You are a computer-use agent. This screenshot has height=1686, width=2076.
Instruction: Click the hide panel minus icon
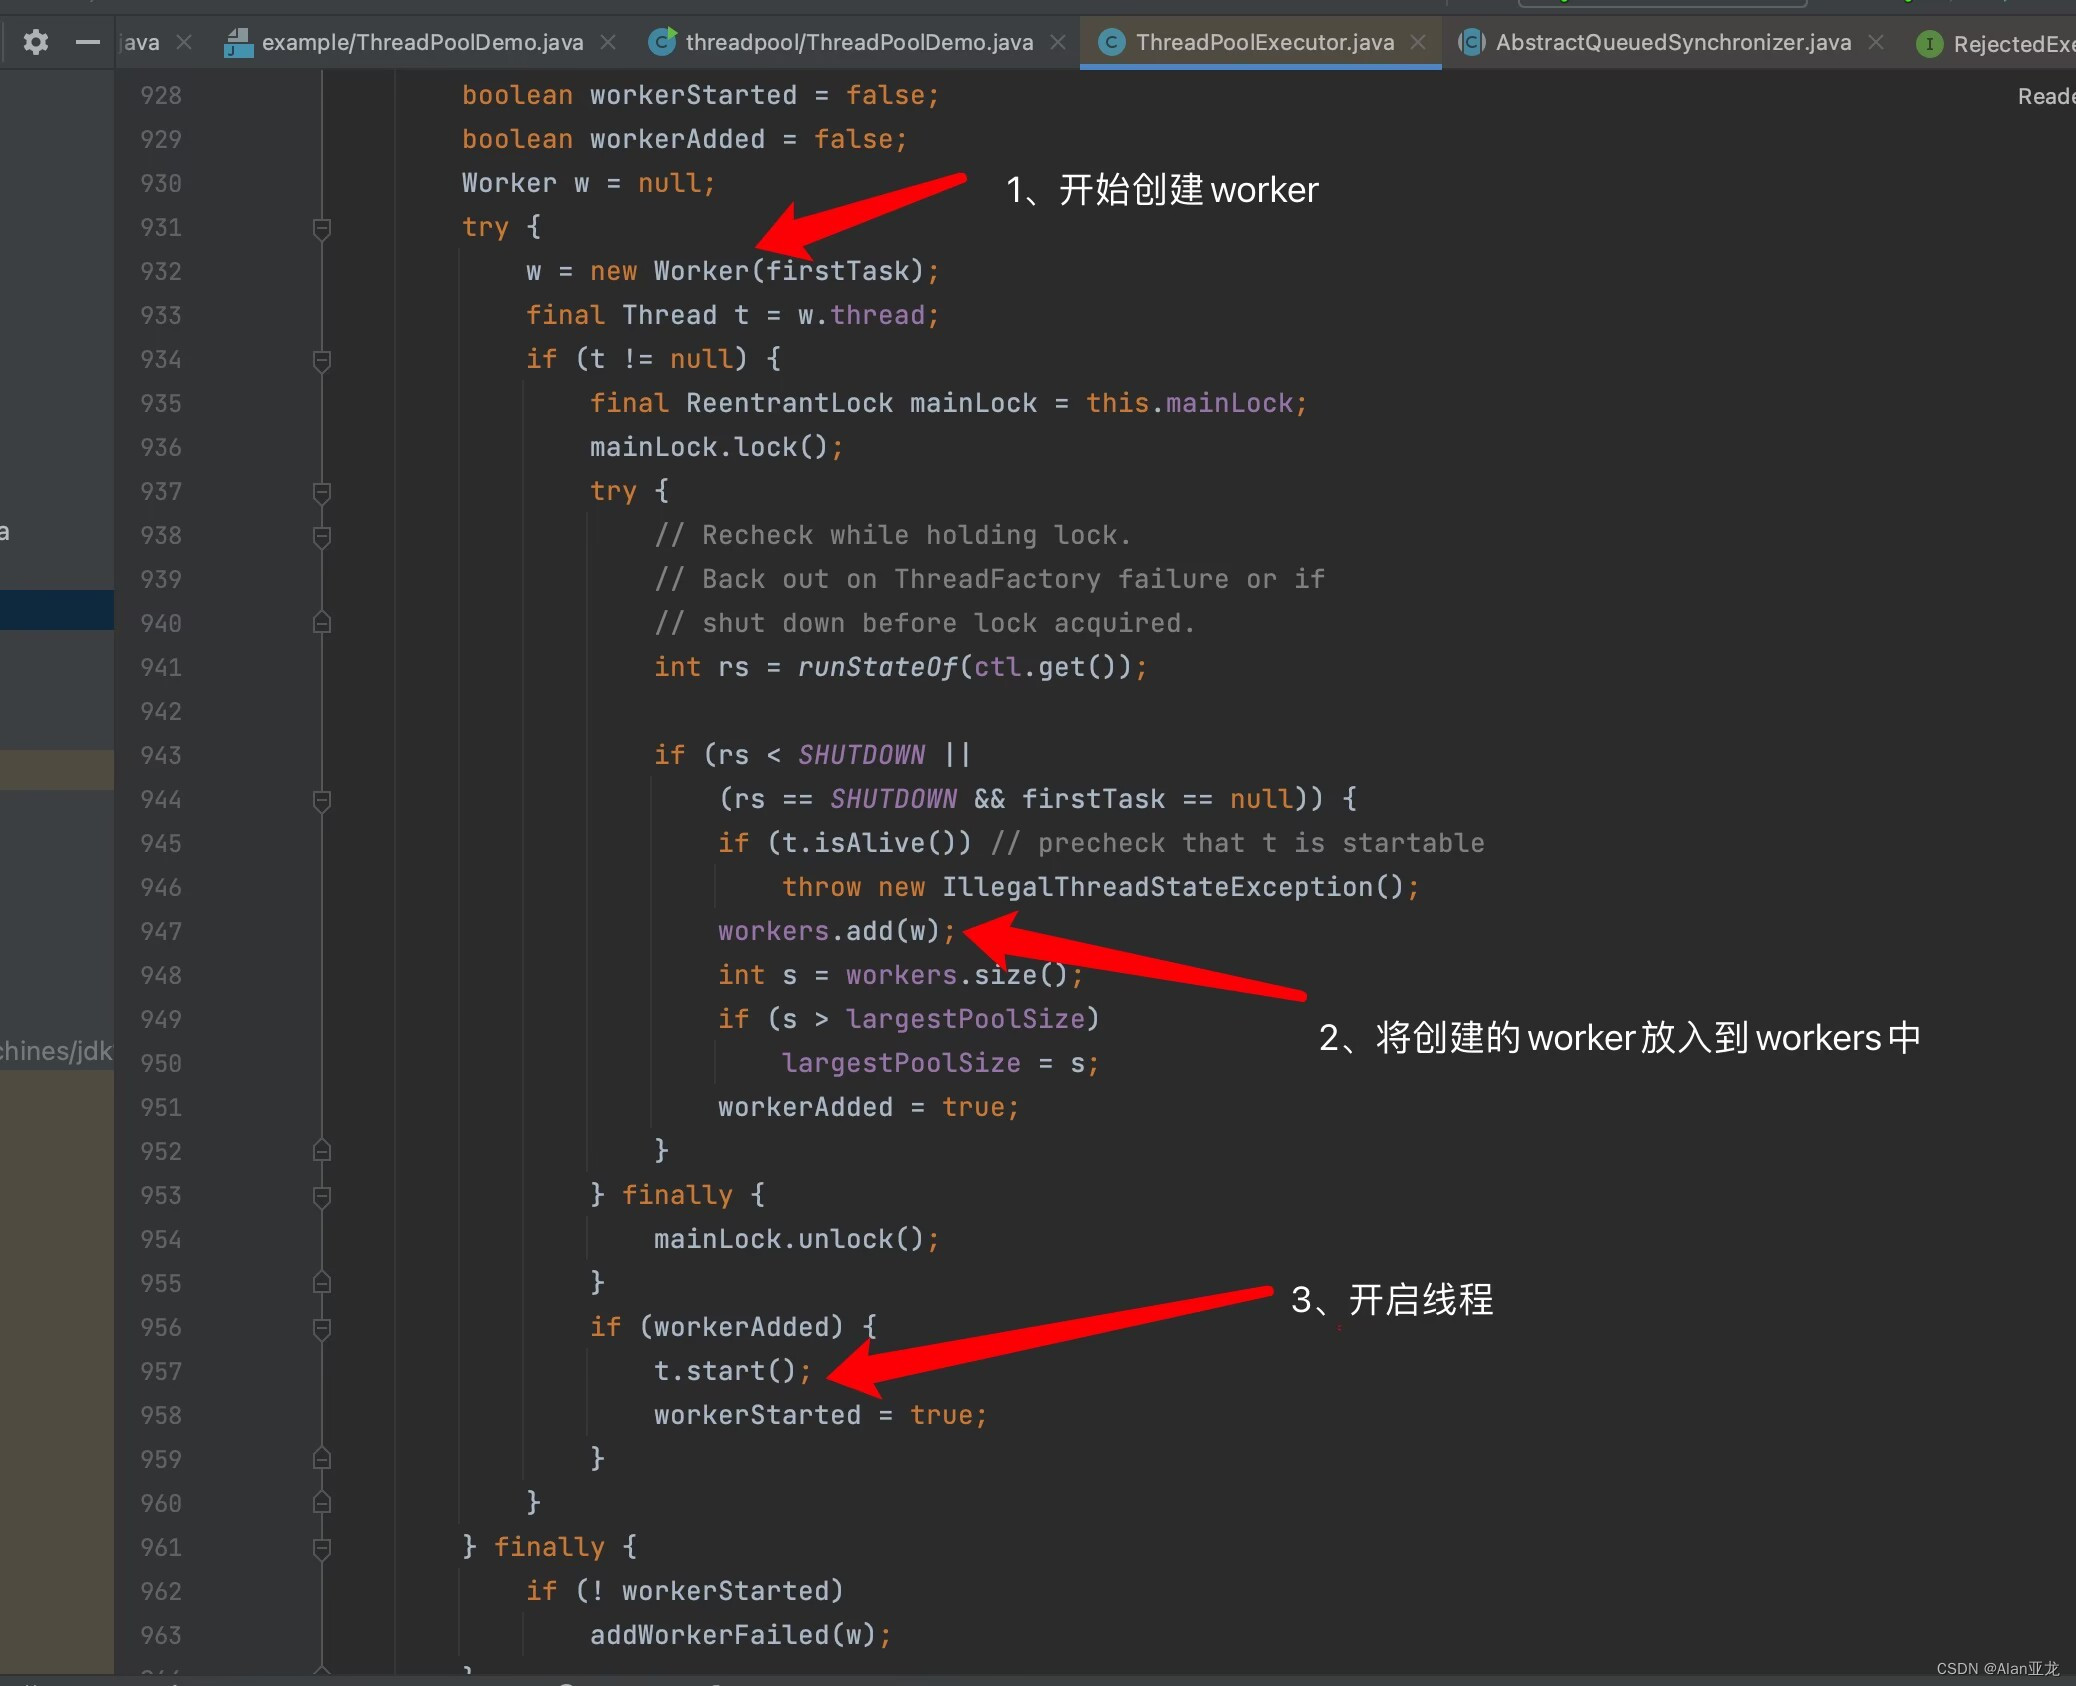88,42
